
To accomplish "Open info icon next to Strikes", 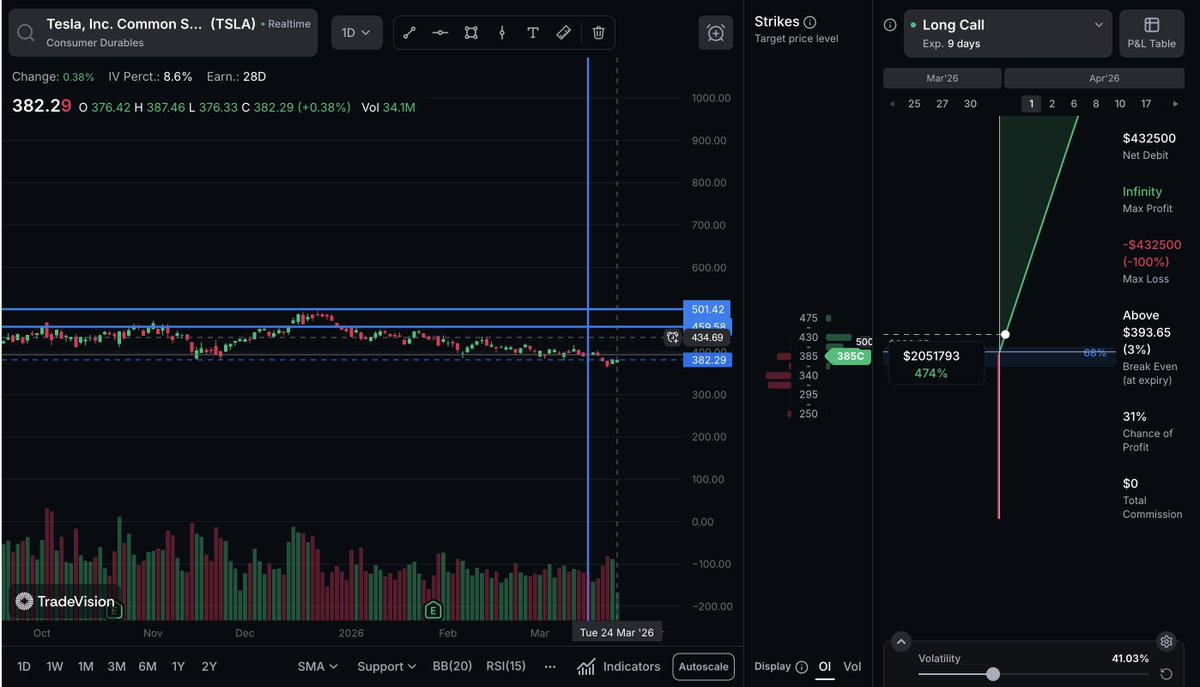I will click(x=810, y=22).
